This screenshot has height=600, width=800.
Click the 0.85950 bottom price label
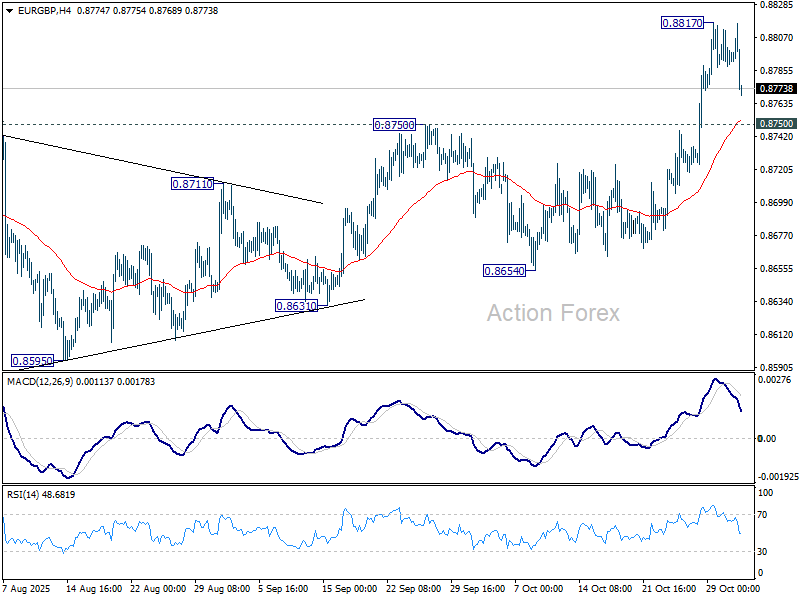[x=32, y=360]
